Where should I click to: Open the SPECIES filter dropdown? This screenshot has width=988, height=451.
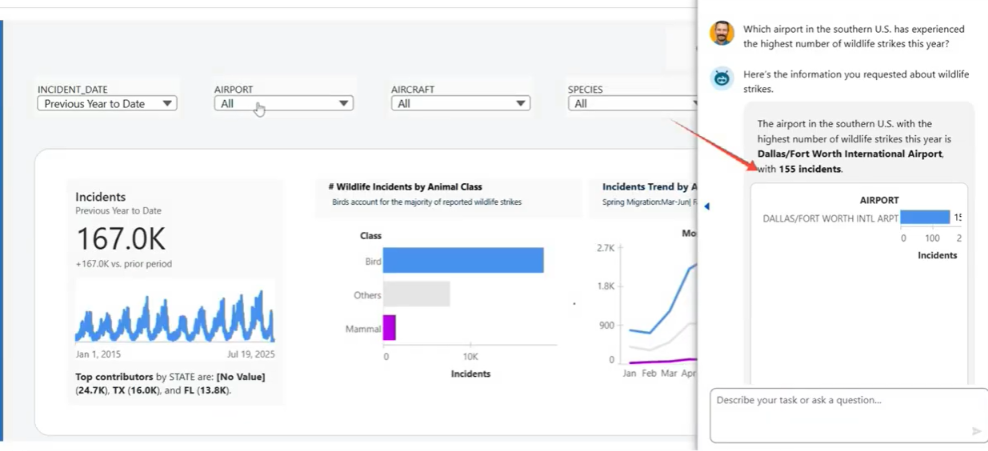[x=633, y=104]
